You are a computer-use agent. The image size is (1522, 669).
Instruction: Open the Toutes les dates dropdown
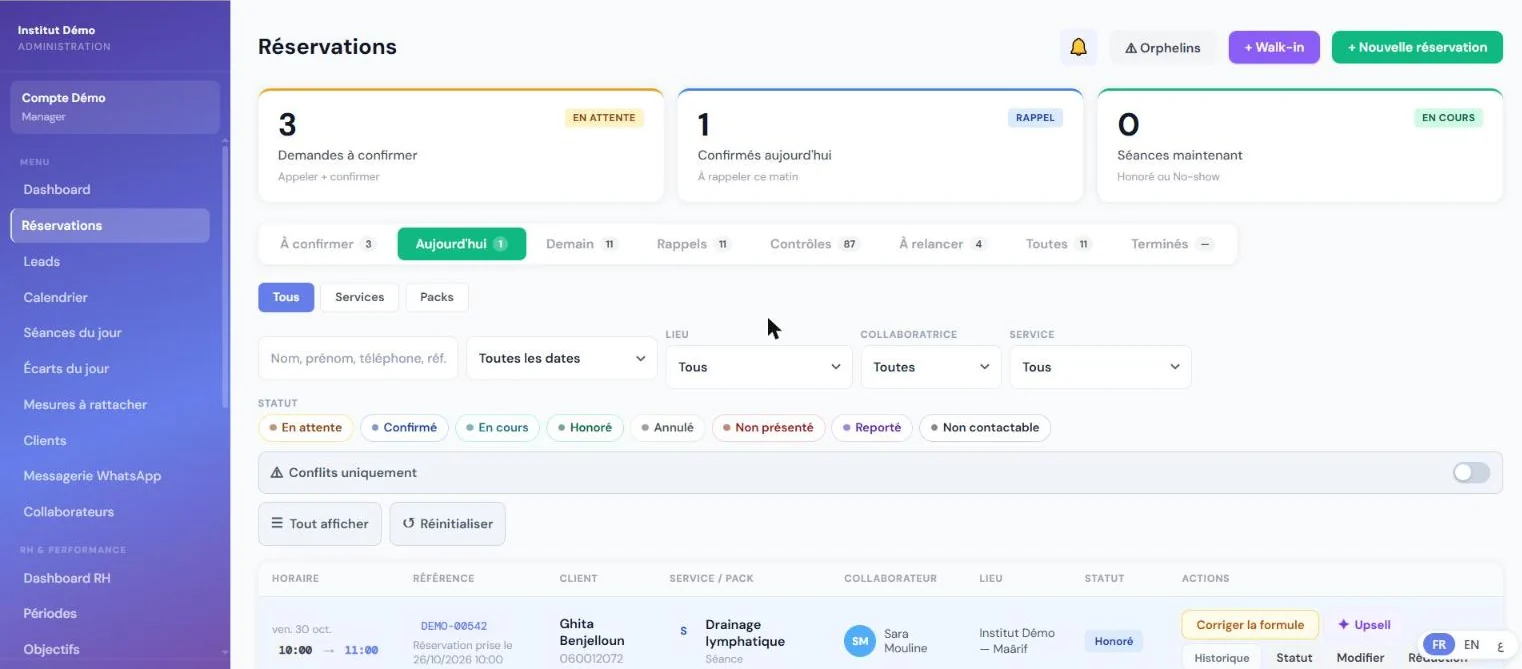point(561,358)
